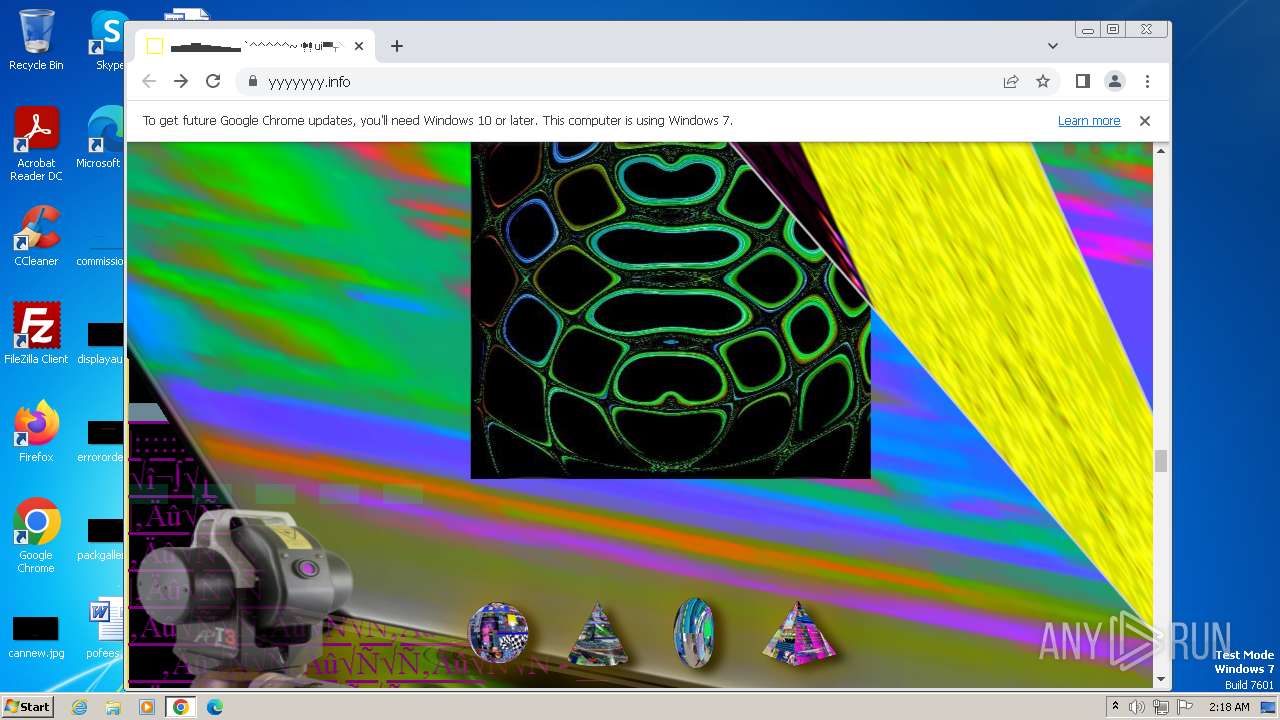Open Google Chrome desktop shortcut
Viewport: 1280px width, 720px height.
(36, 536)
